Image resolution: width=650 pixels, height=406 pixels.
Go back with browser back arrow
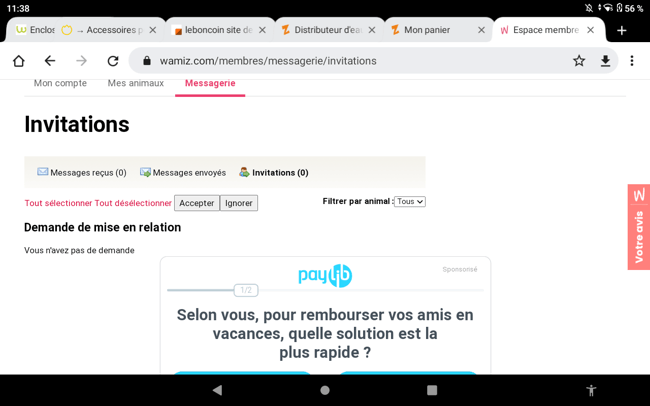[x=50, y=61]
